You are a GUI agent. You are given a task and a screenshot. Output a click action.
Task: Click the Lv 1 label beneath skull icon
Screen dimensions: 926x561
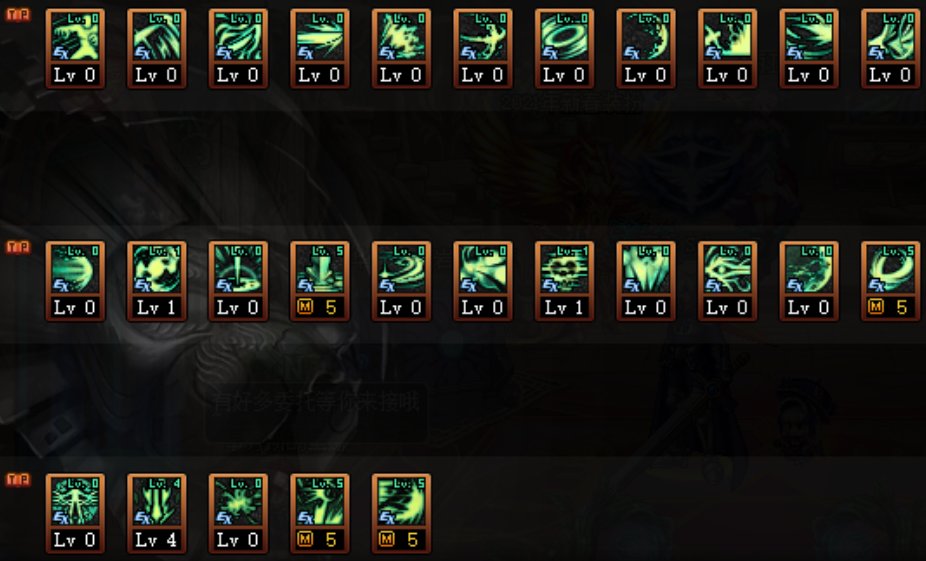point(564,307)
